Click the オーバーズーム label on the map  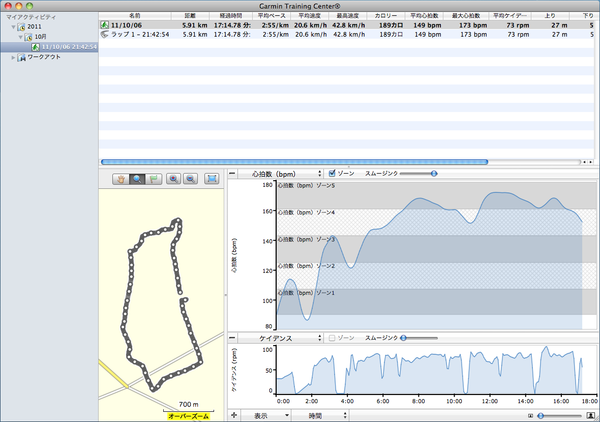coord(189,416)
